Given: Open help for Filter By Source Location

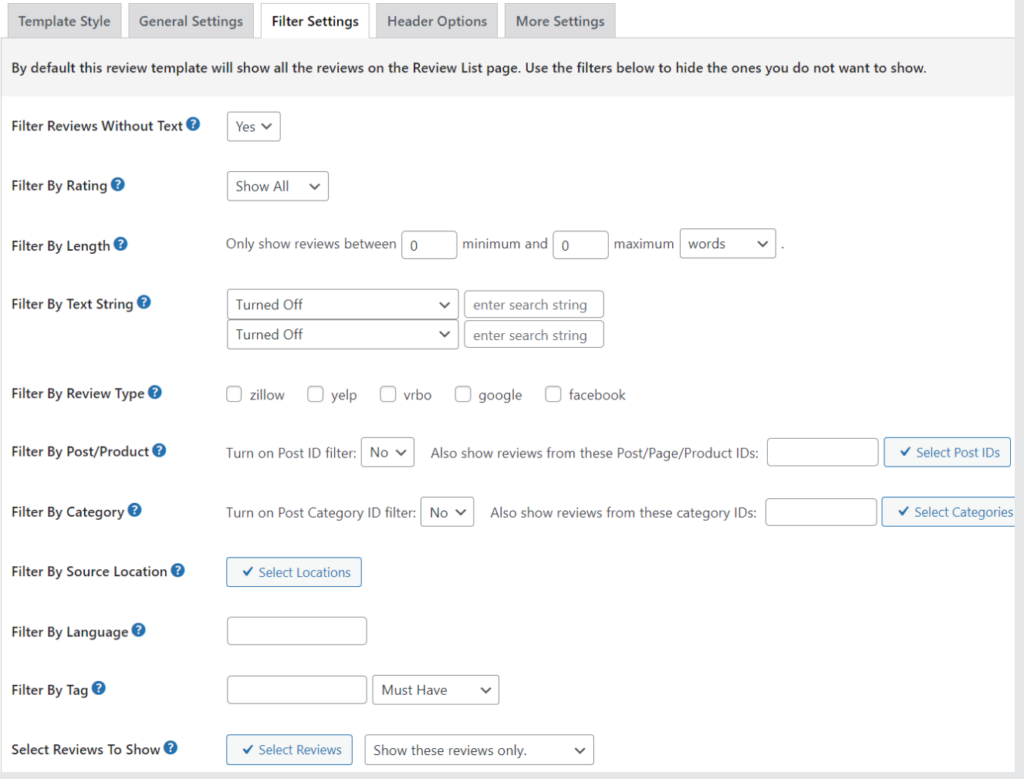Looking at the screenshot, I should [178, 570].
